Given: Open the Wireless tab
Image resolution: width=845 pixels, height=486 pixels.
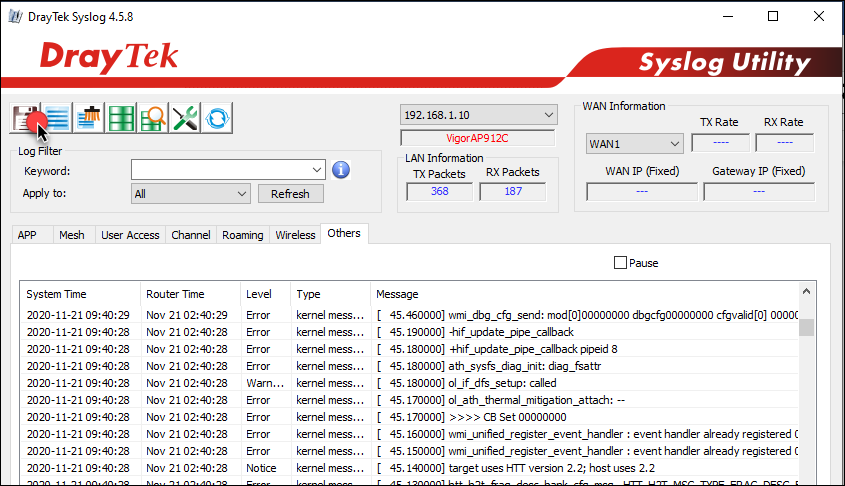Looking at the screenshot, I should 295,235.
